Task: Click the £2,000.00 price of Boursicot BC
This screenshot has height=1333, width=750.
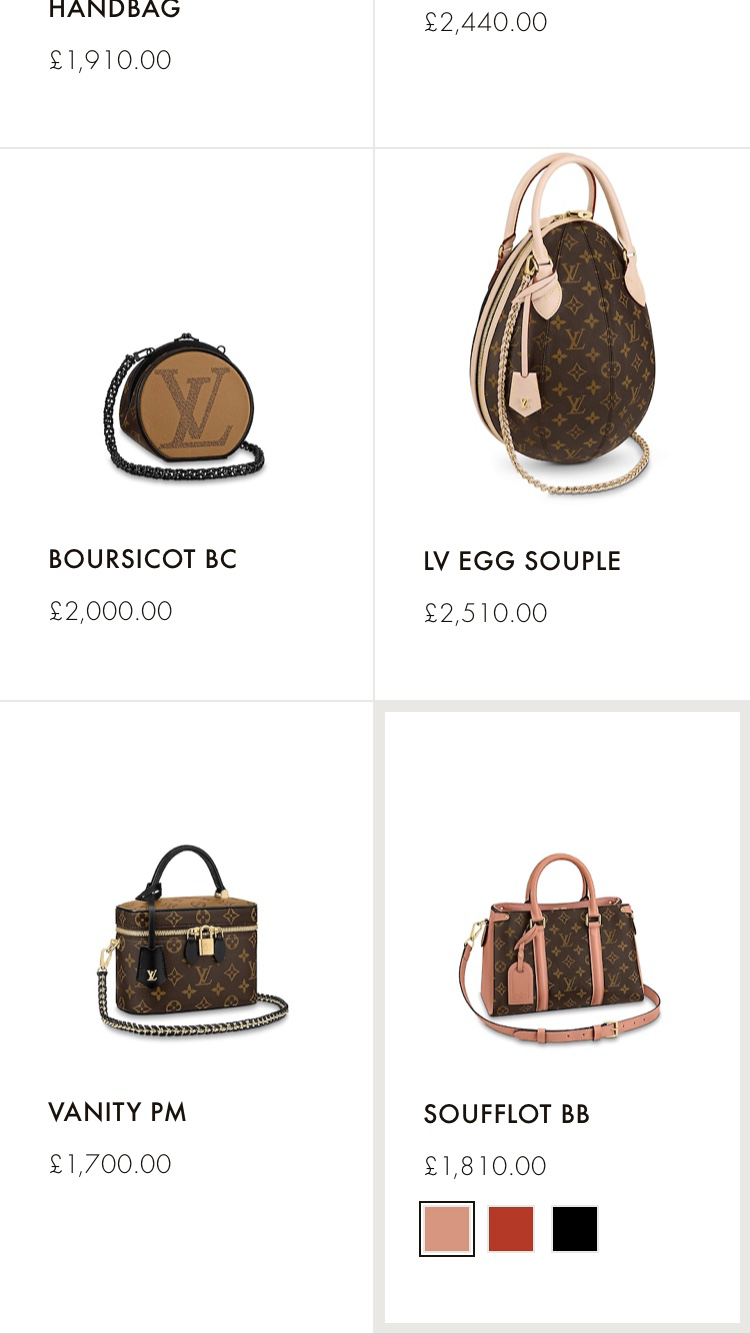Action: tap(111, 611)
